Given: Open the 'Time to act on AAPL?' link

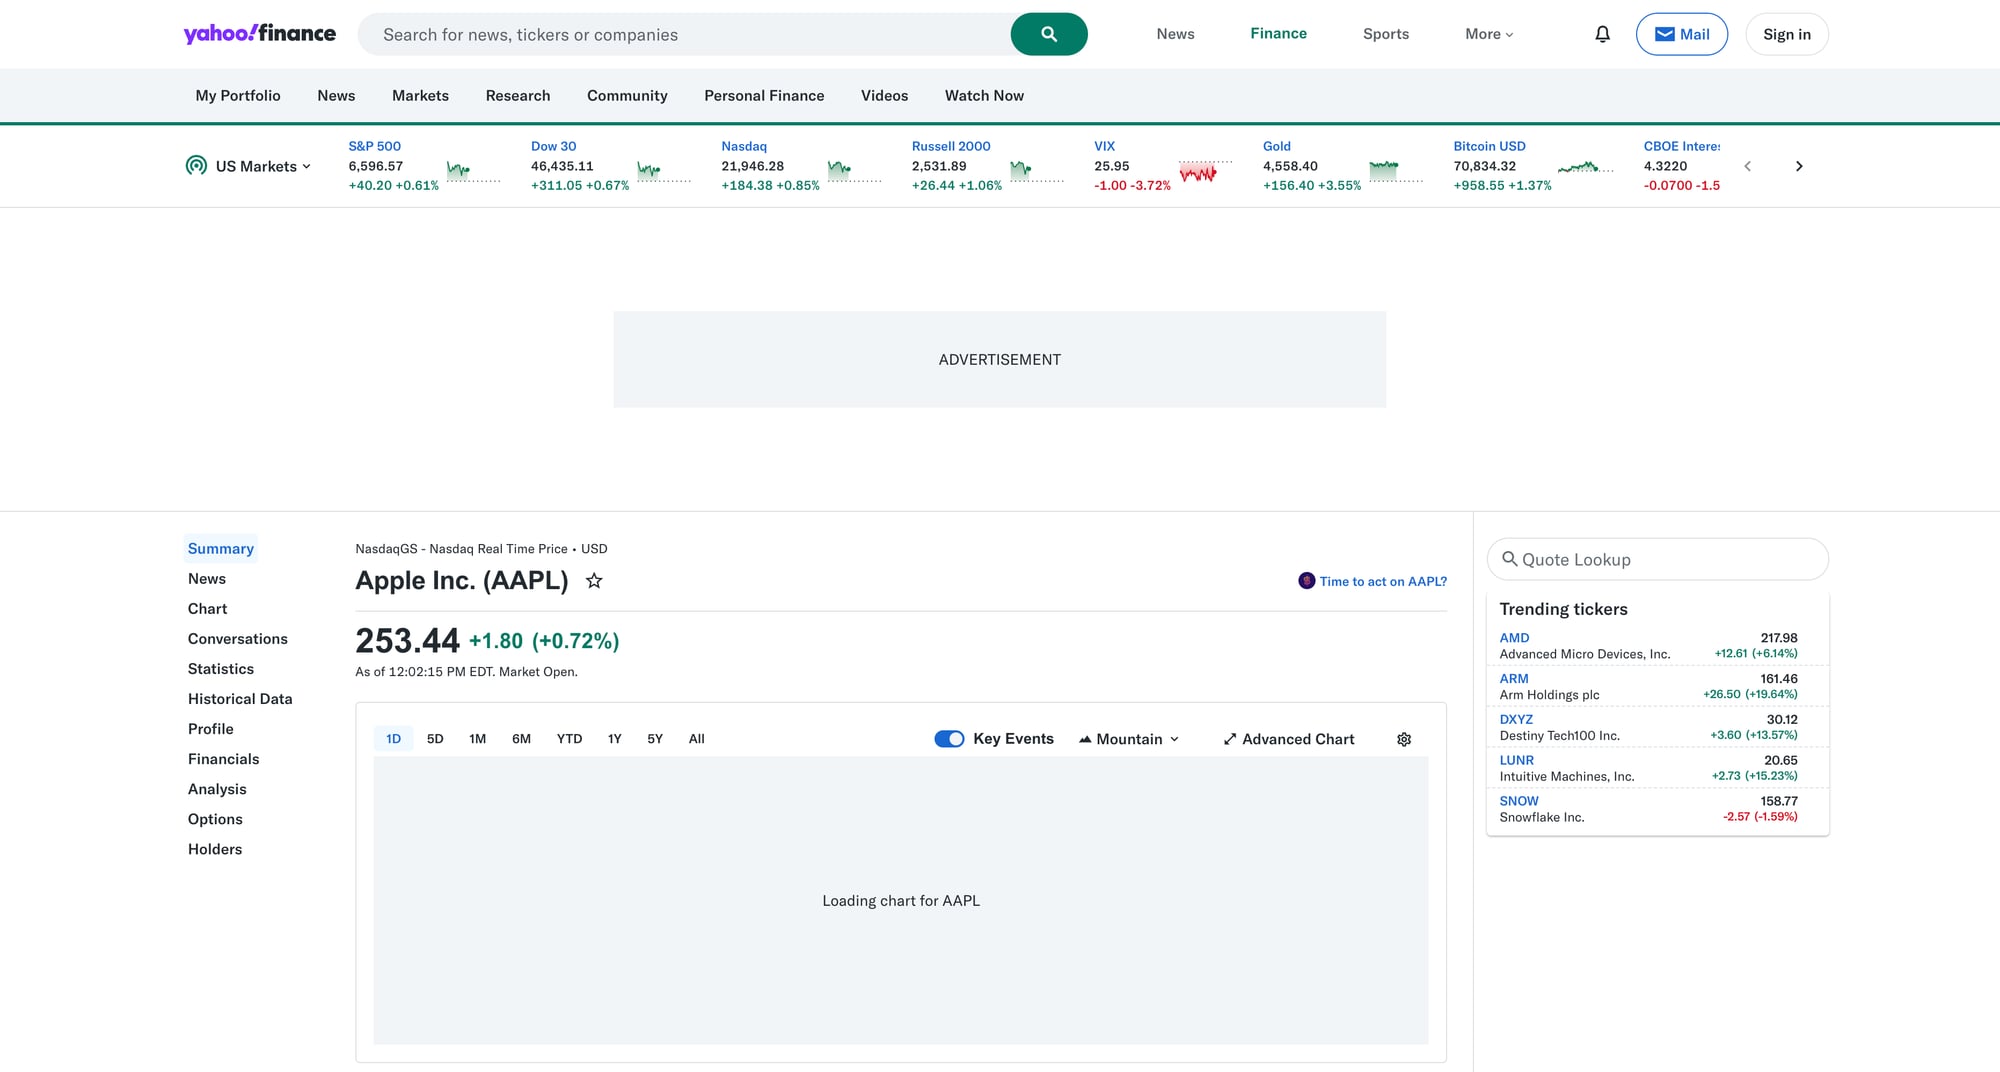Looking at the screenshot, I should click(1382, 581).
